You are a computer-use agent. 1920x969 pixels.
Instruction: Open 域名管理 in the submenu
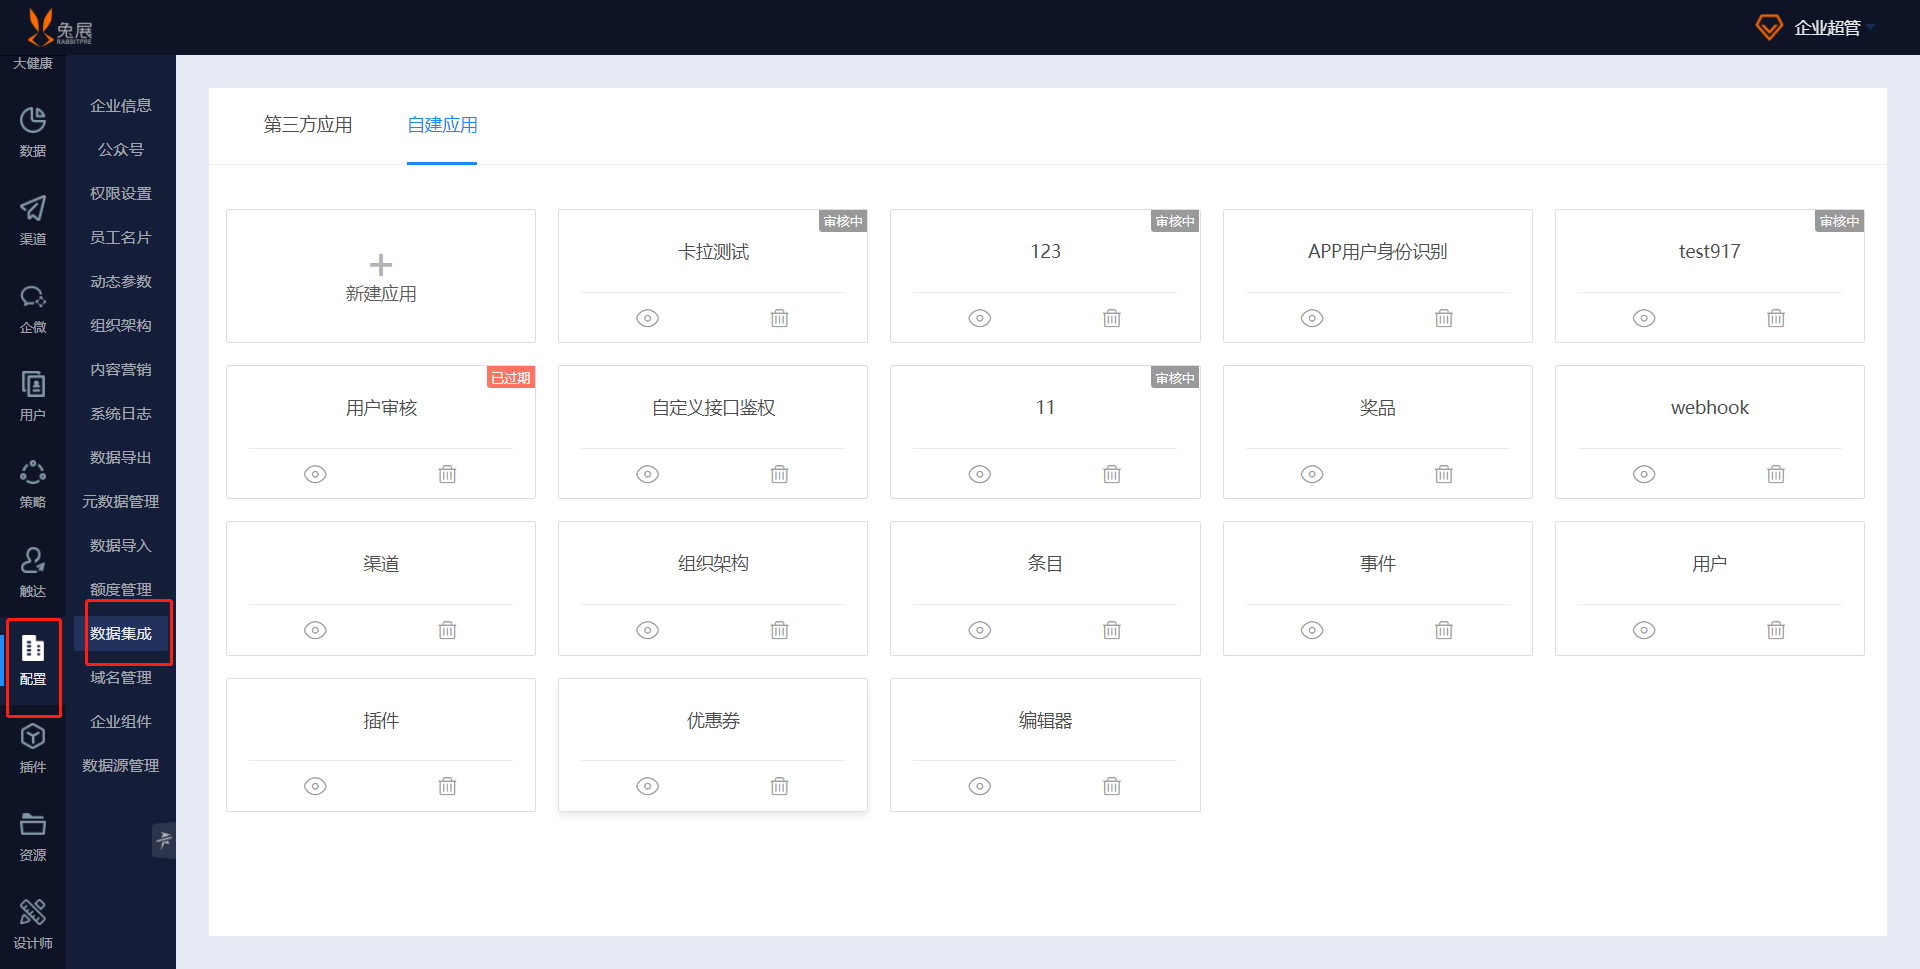pos(121,677)
